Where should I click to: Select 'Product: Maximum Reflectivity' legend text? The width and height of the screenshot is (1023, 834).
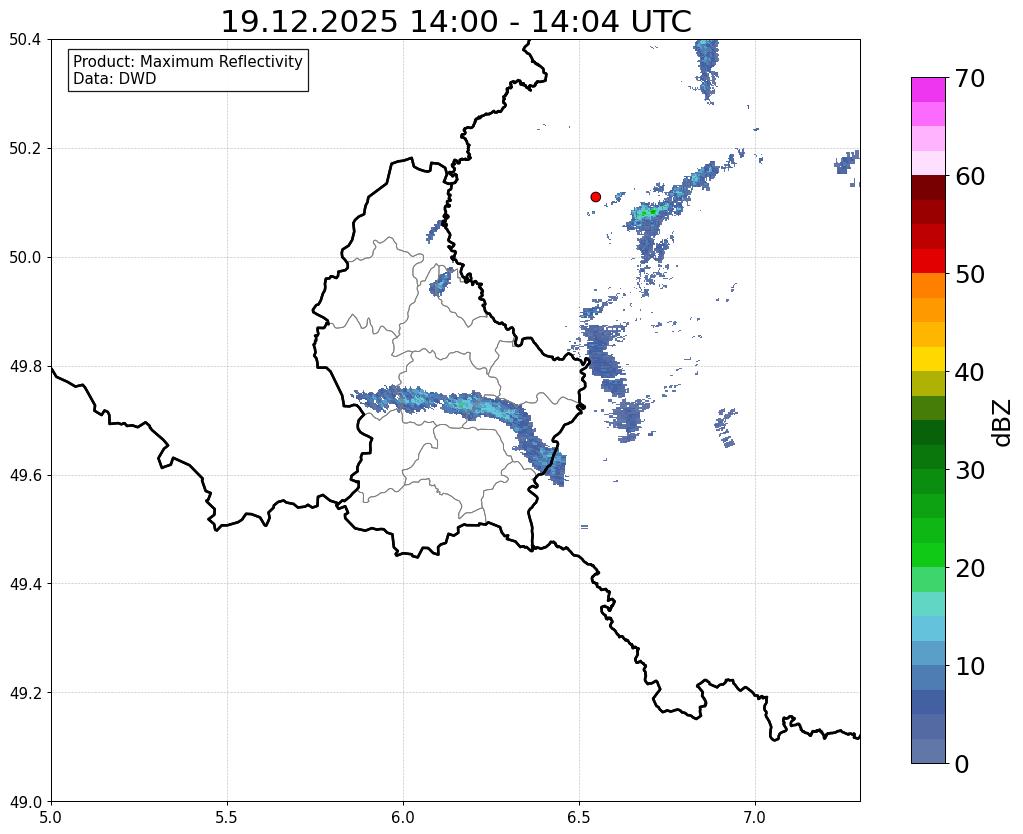tap(188, 61)
